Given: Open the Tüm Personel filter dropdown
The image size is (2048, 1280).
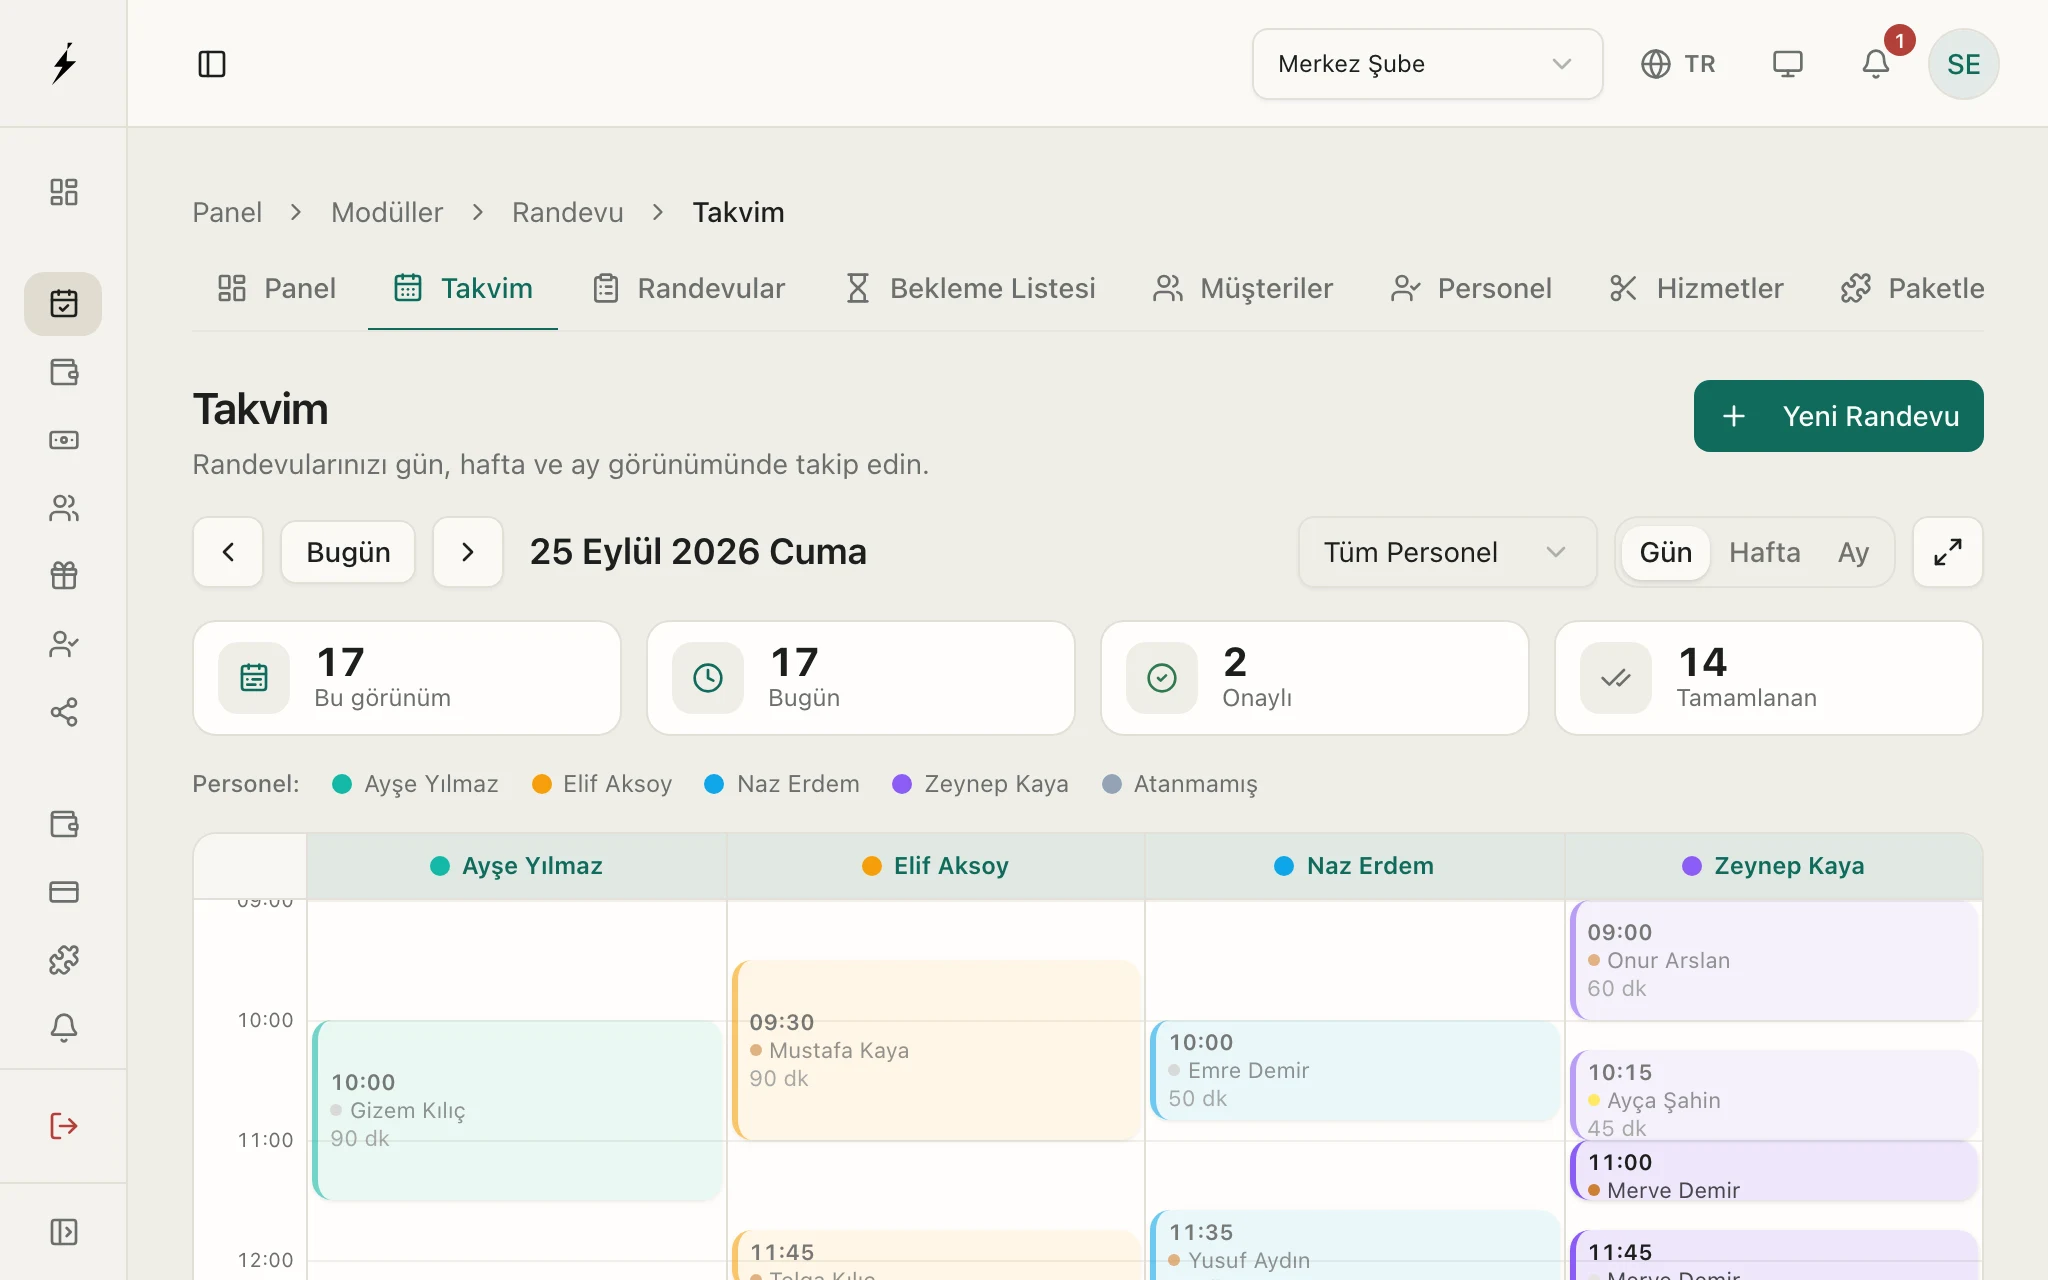Looking at the screenshot, I should pos(1448,552).
